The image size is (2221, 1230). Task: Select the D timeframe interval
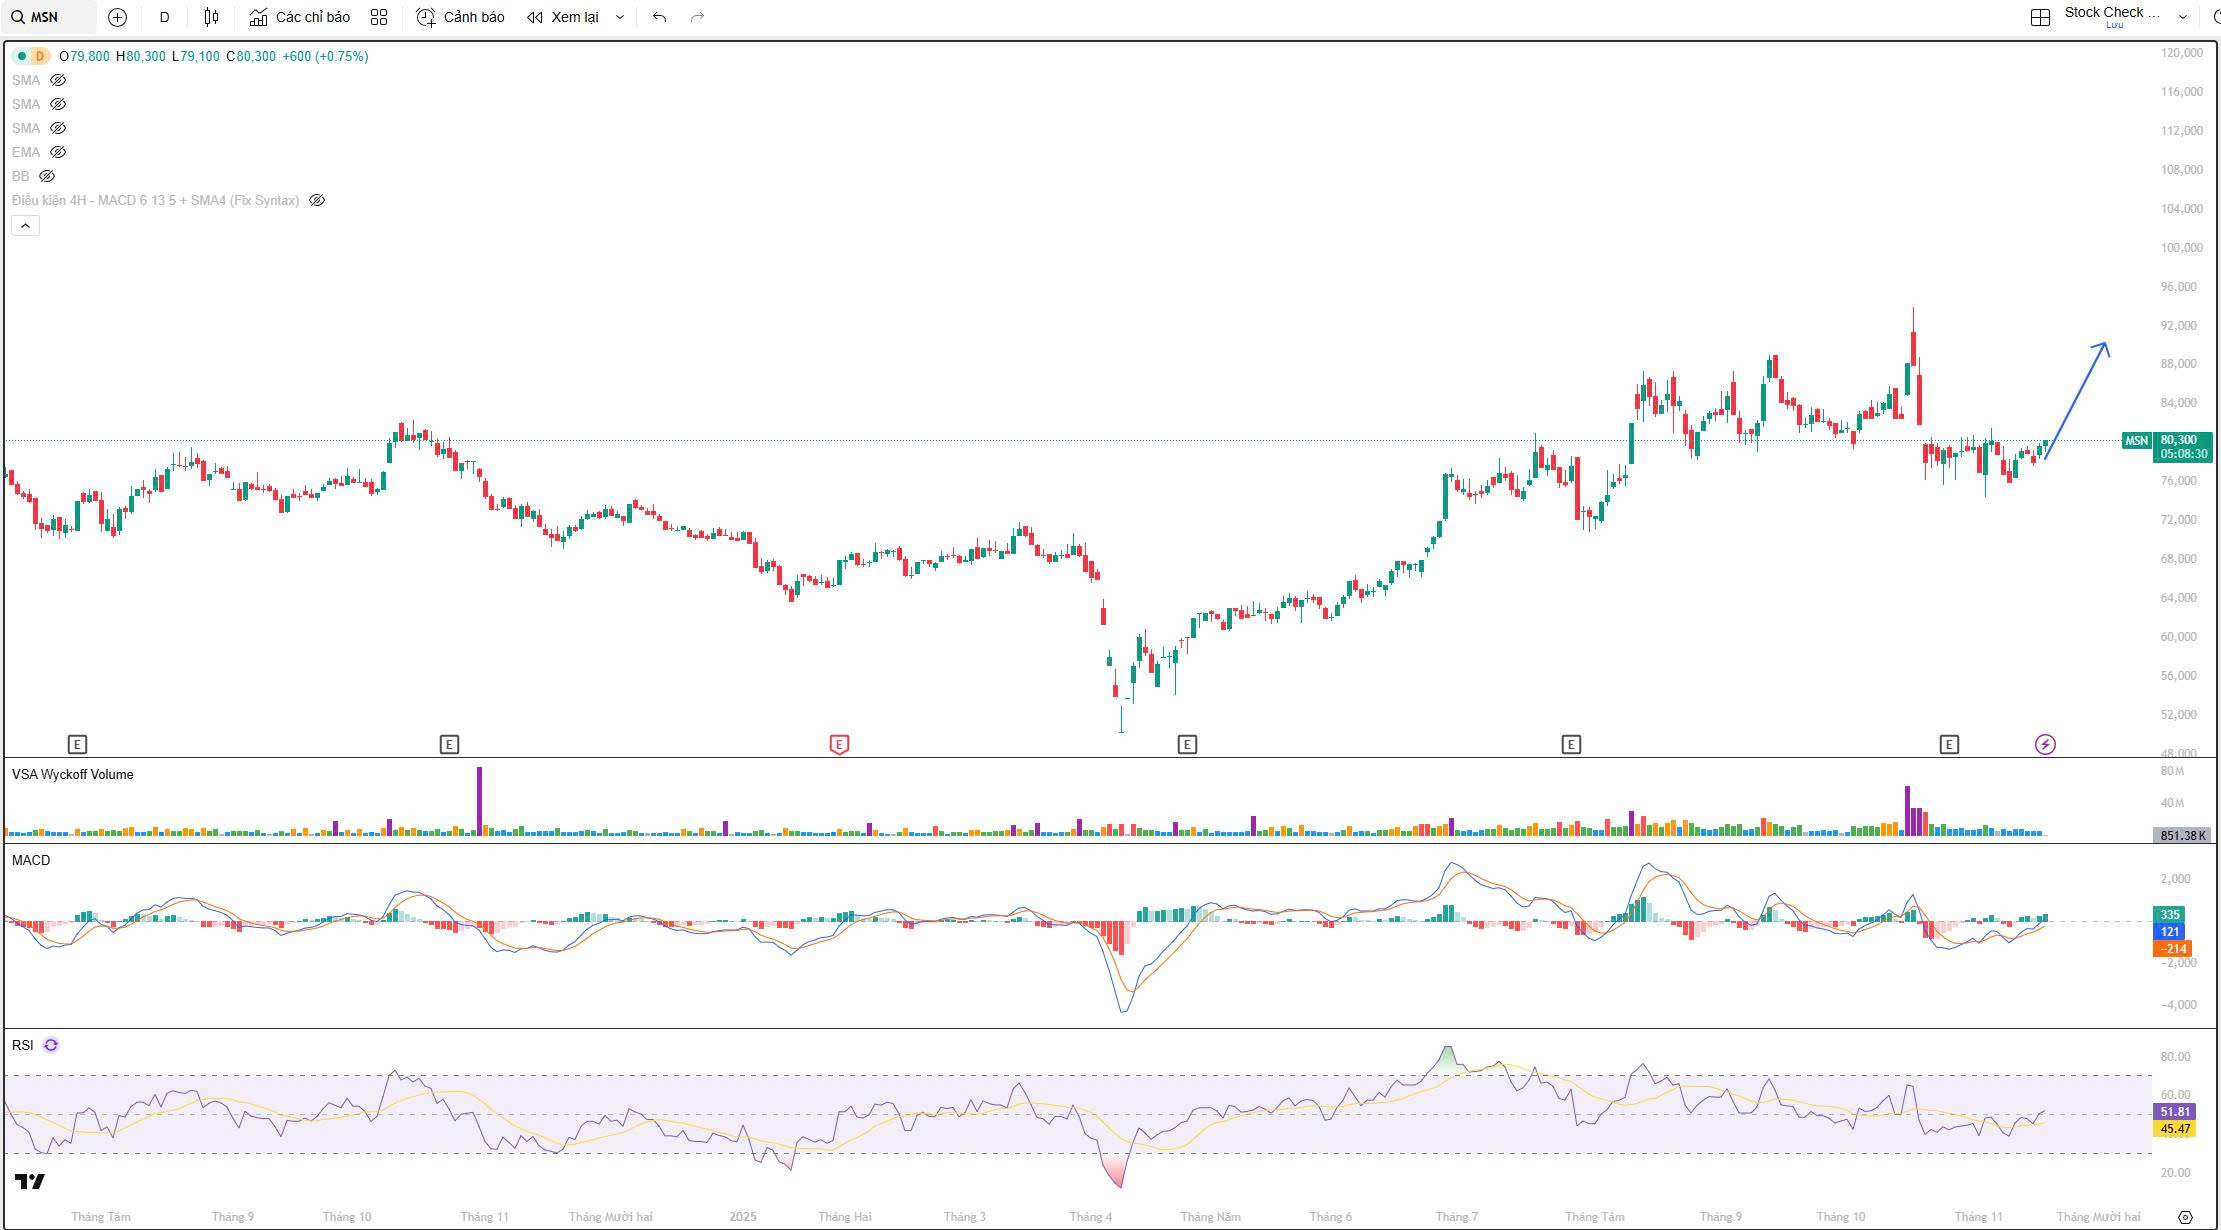[165, 17]
